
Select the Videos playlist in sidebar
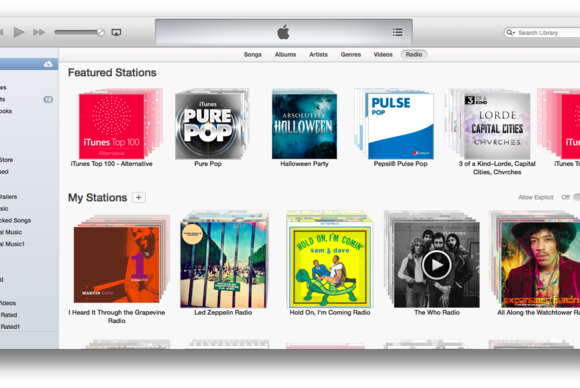click(8, 303)
